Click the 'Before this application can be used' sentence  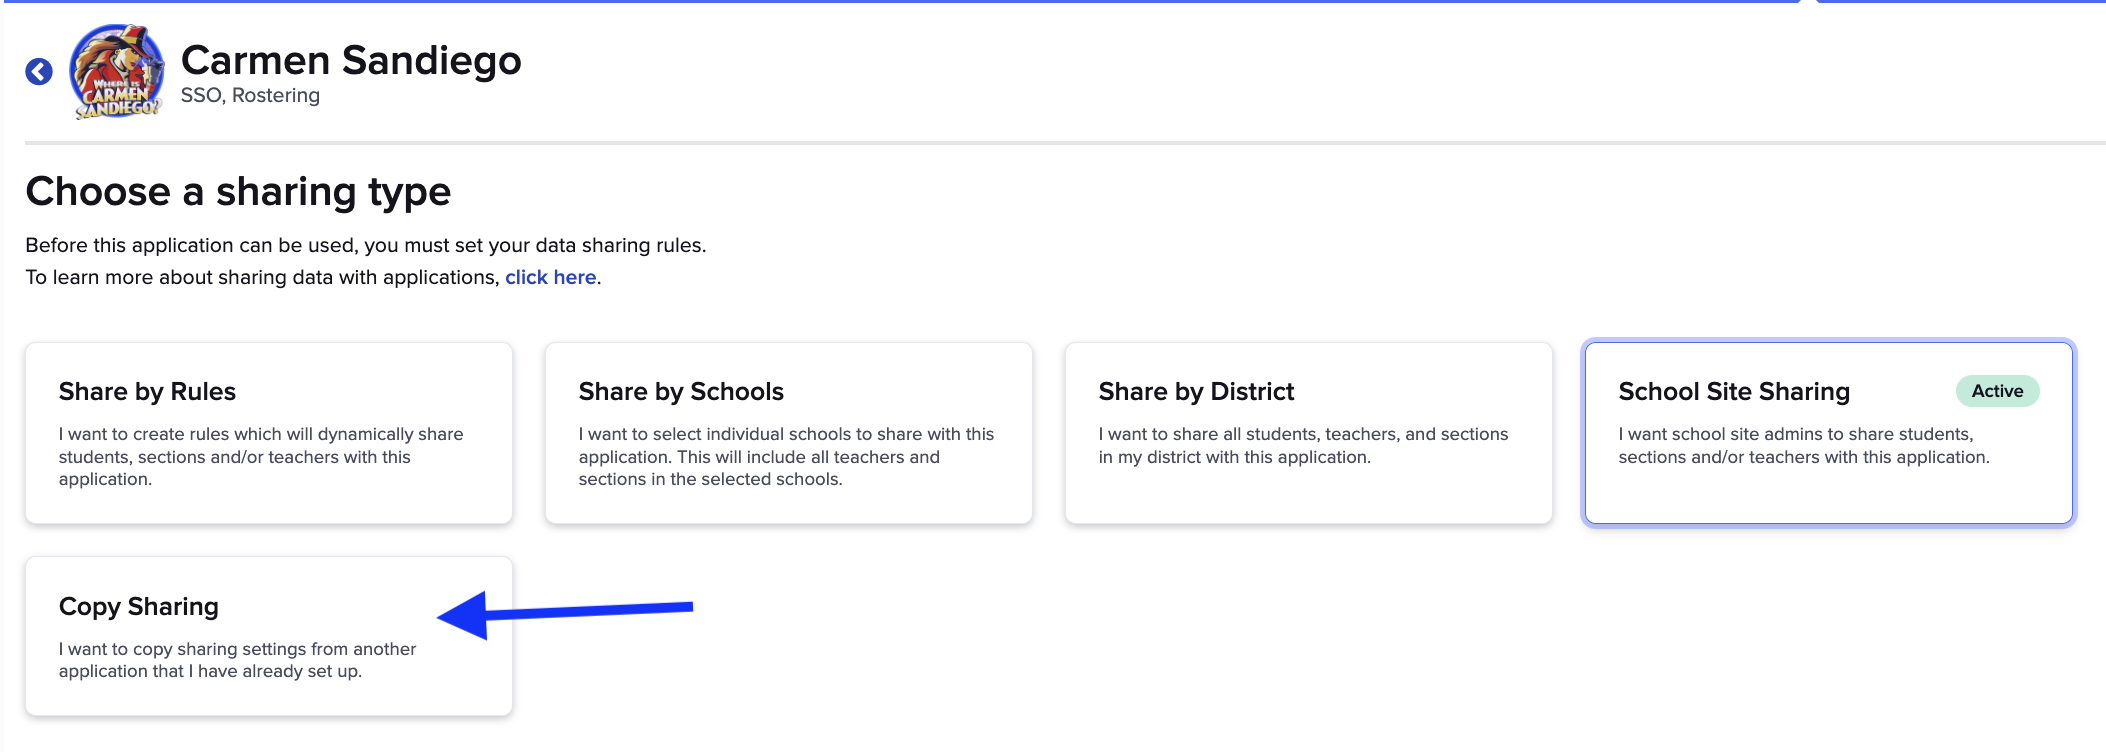tap(365, 245)
